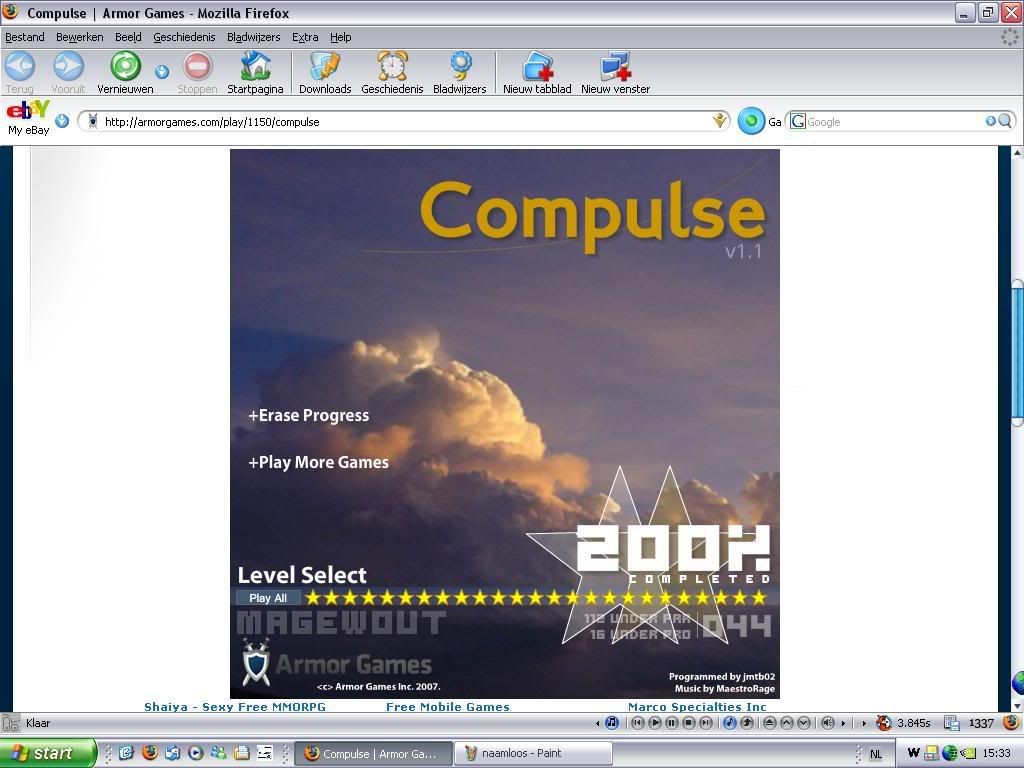This screenshot has height=768, width=1024.
Task: Click +Erase Progress in the game
Action: (x=309, y=415)
